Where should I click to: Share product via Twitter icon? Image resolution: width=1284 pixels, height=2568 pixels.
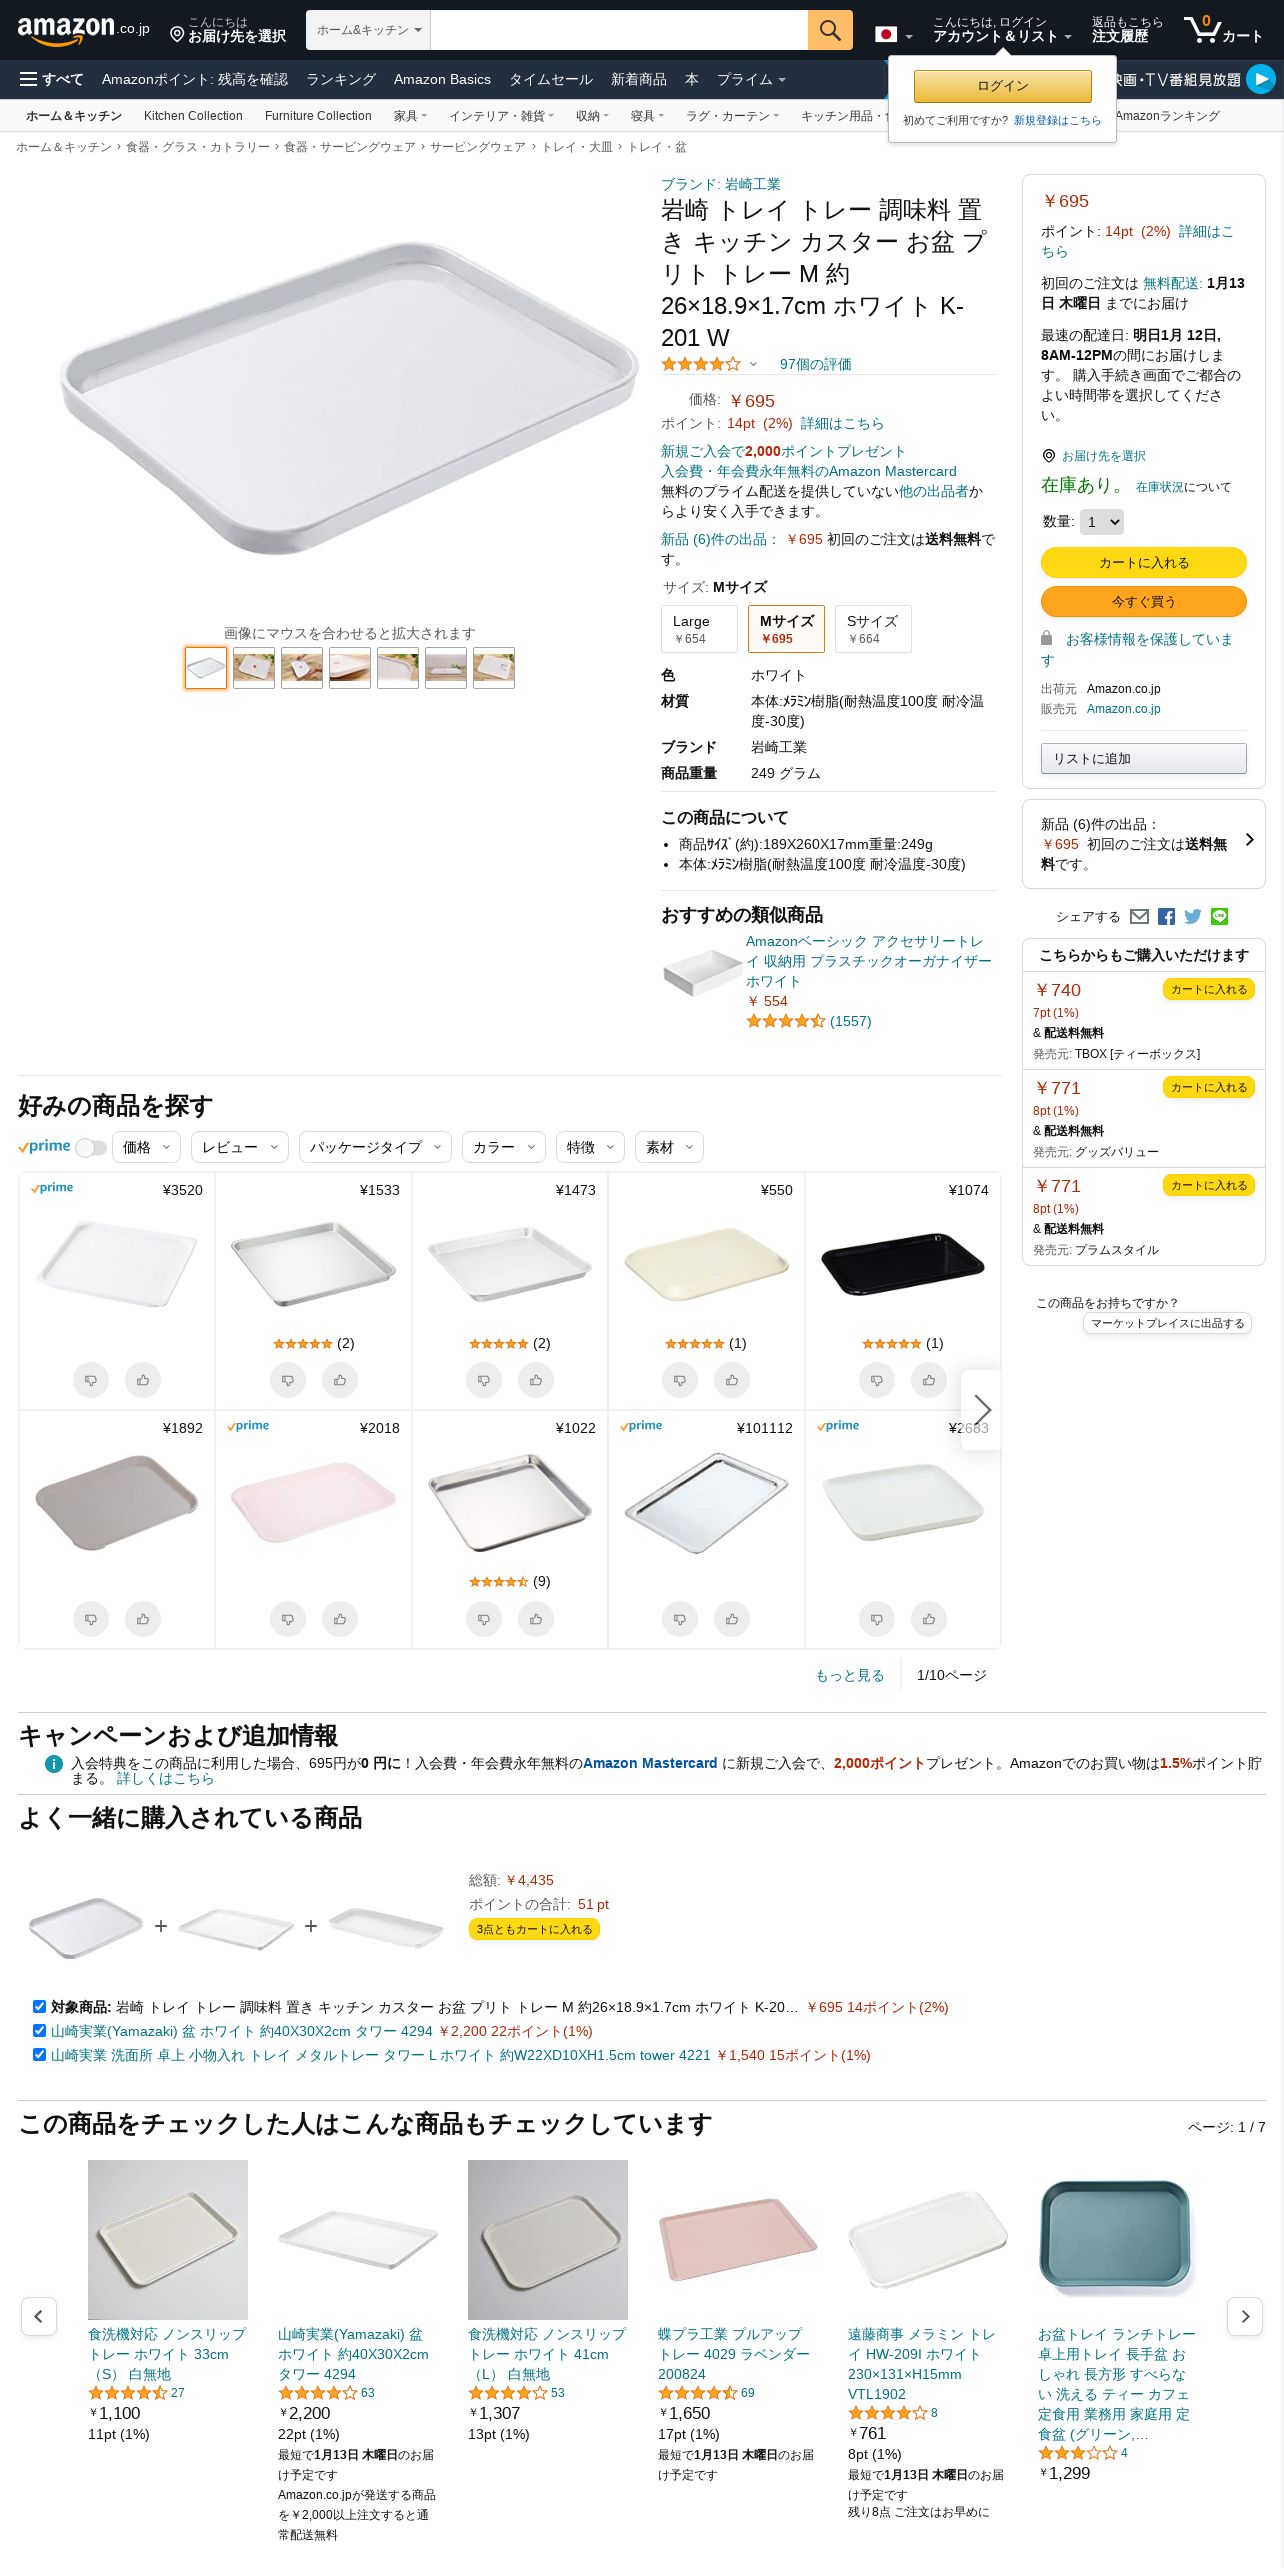1193,916
